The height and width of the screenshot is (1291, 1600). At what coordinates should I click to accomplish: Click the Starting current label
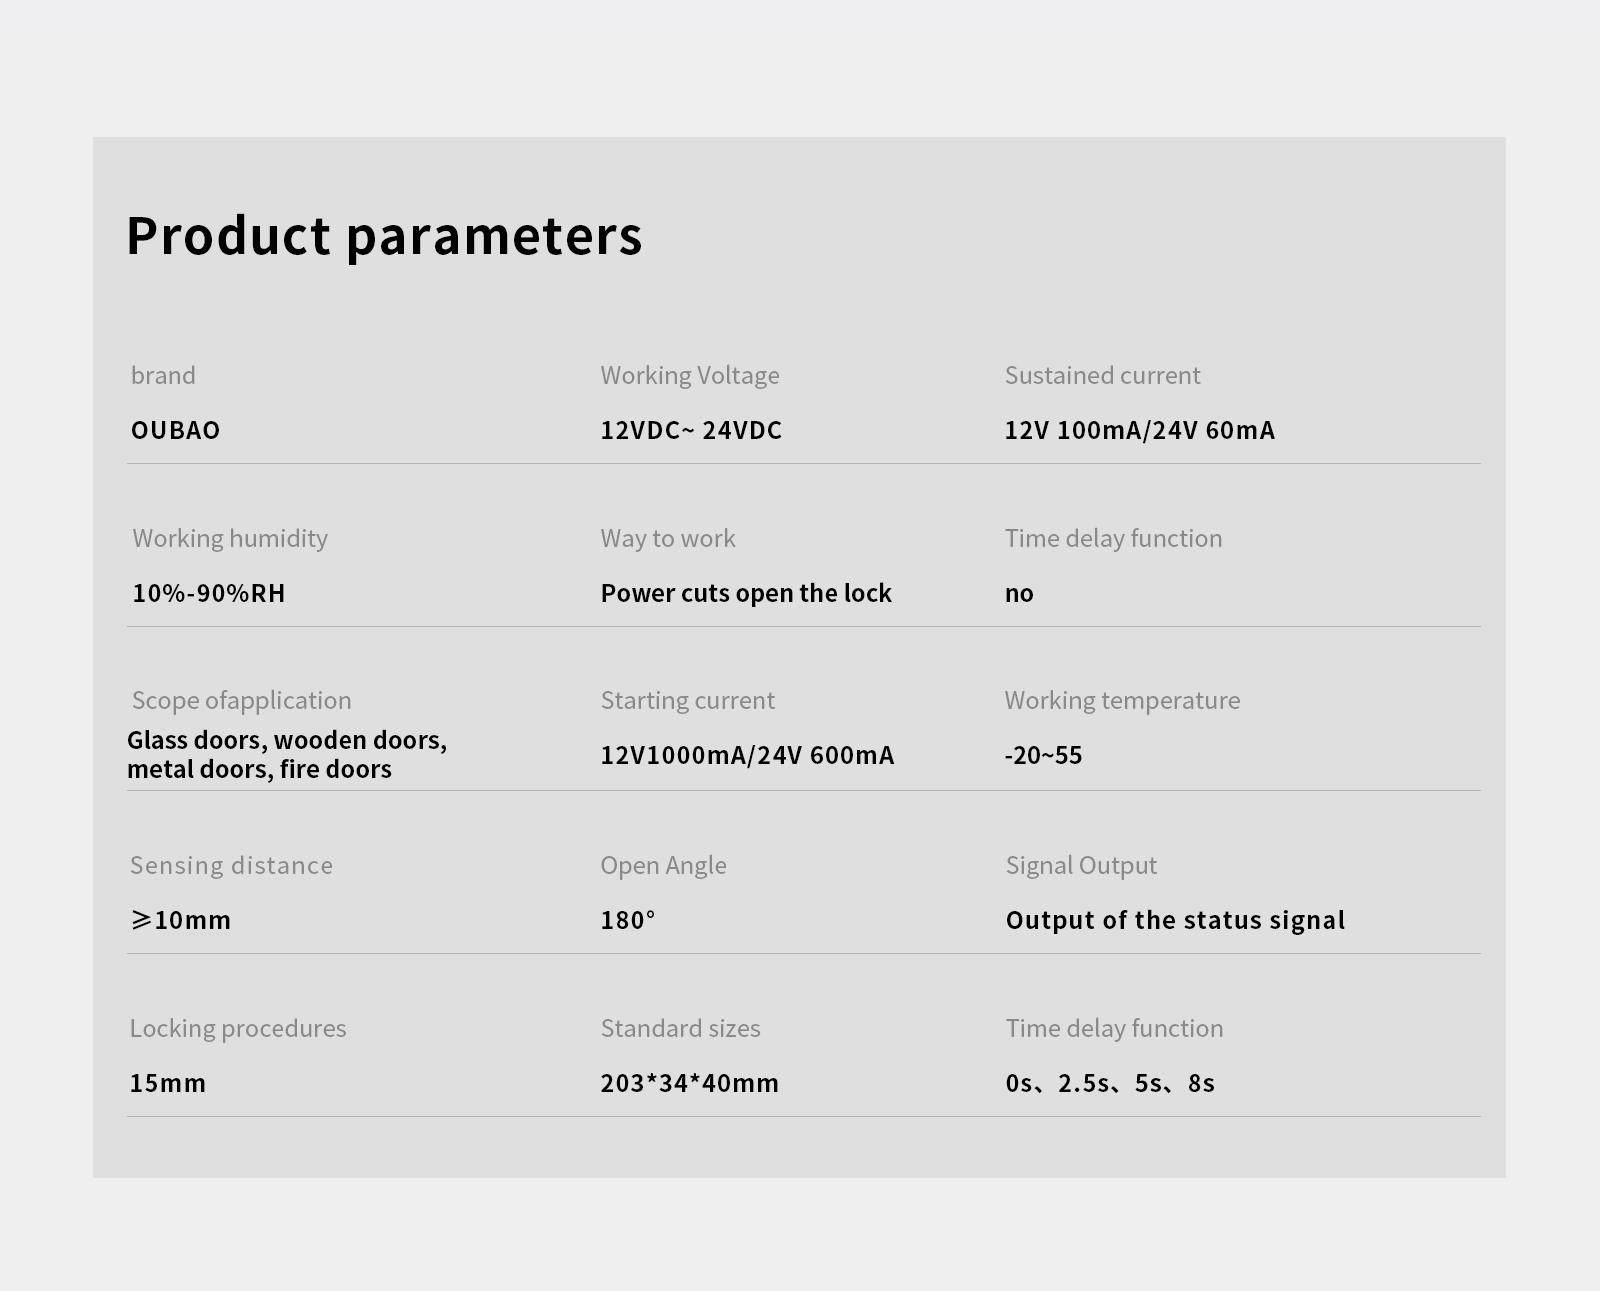point(687,701)
